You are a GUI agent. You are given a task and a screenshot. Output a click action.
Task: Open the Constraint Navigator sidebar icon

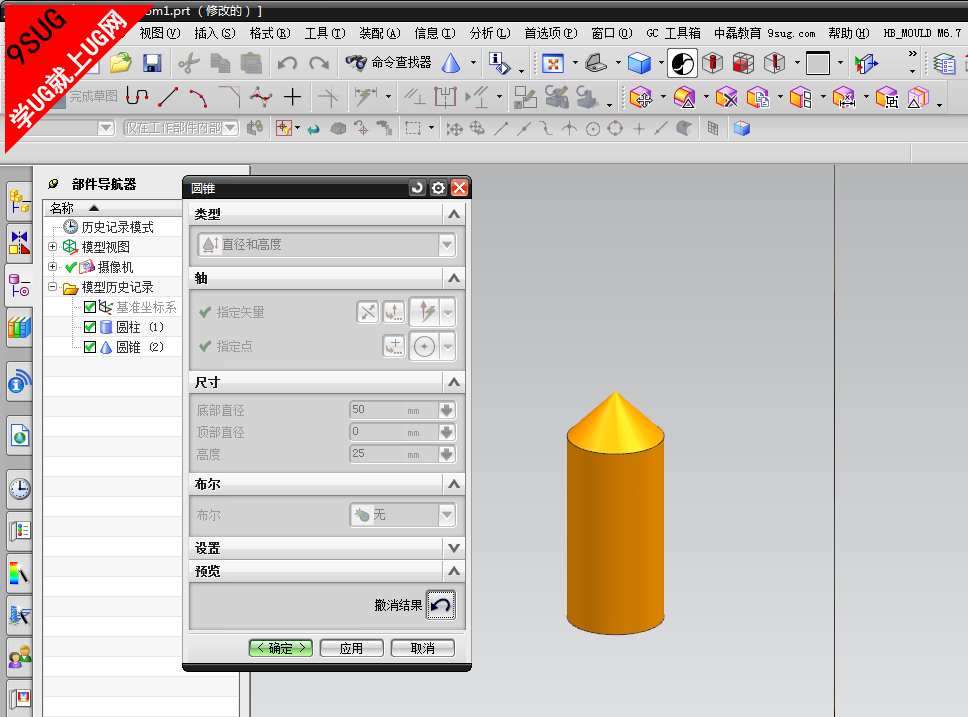click(19, 243)
